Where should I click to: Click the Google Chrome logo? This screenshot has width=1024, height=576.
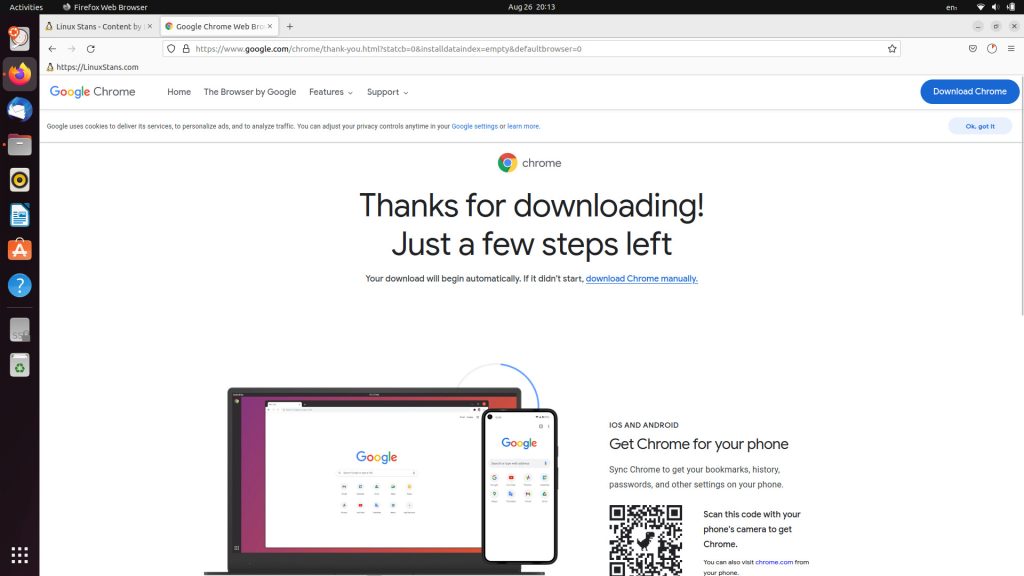[x=93, y=92]
